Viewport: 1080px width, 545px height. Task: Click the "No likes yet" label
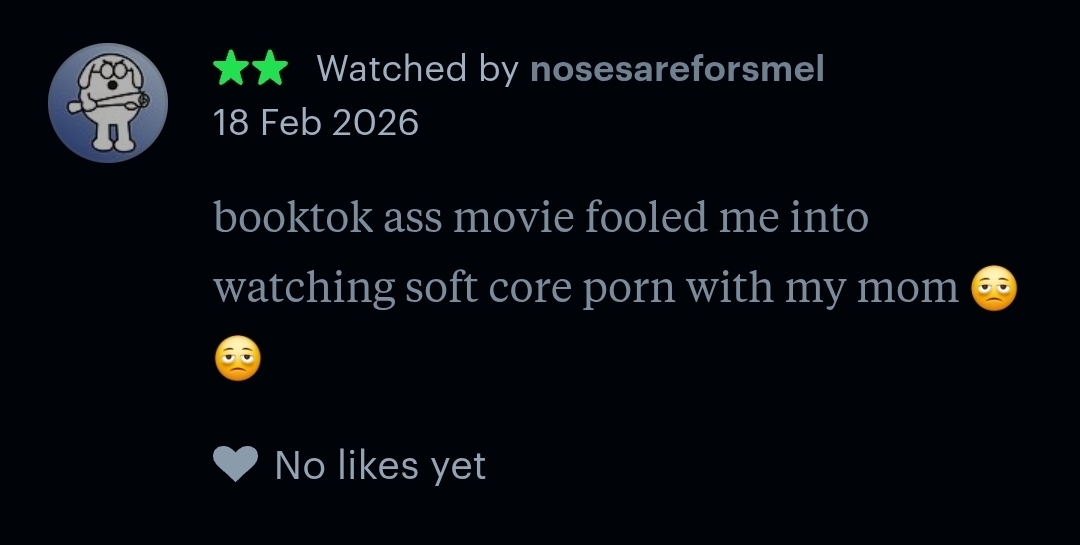click(380, 465)
